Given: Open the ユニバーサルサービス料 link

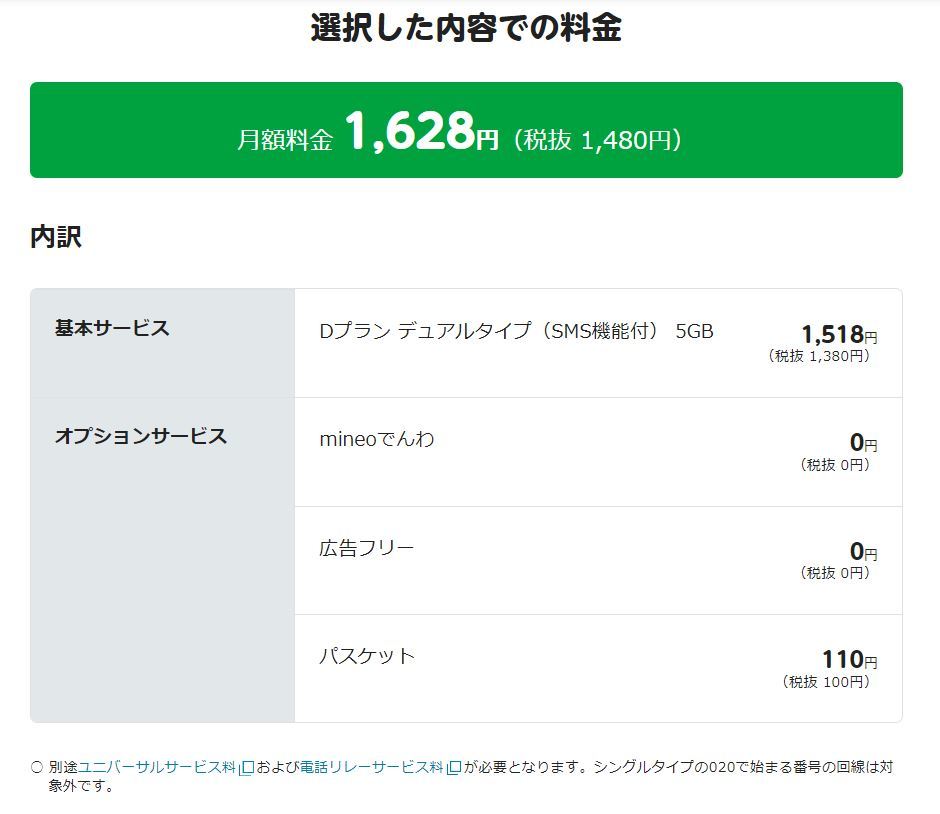Looking at the screenshot, I should point(156,767).
